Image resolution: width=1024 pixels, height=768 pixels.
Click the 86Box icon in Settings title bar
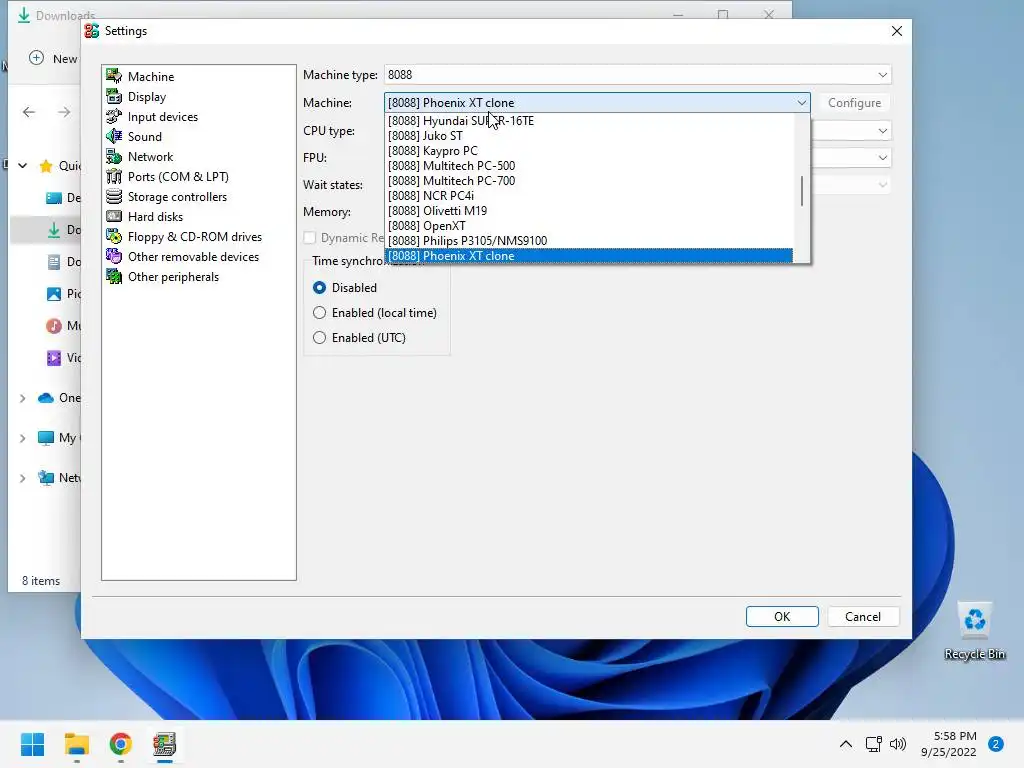point(92,31)
